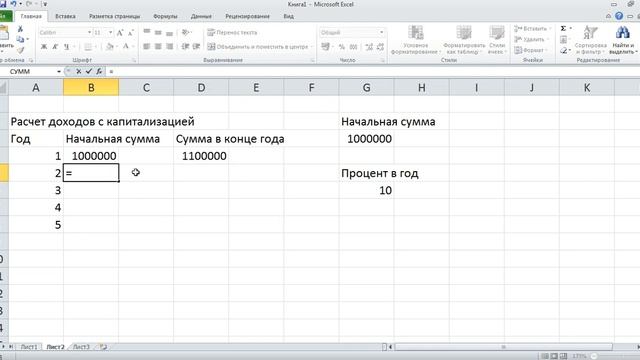The image size is (640, 360).
Task: Align text to the left
Action: click(x=147, y=47)
